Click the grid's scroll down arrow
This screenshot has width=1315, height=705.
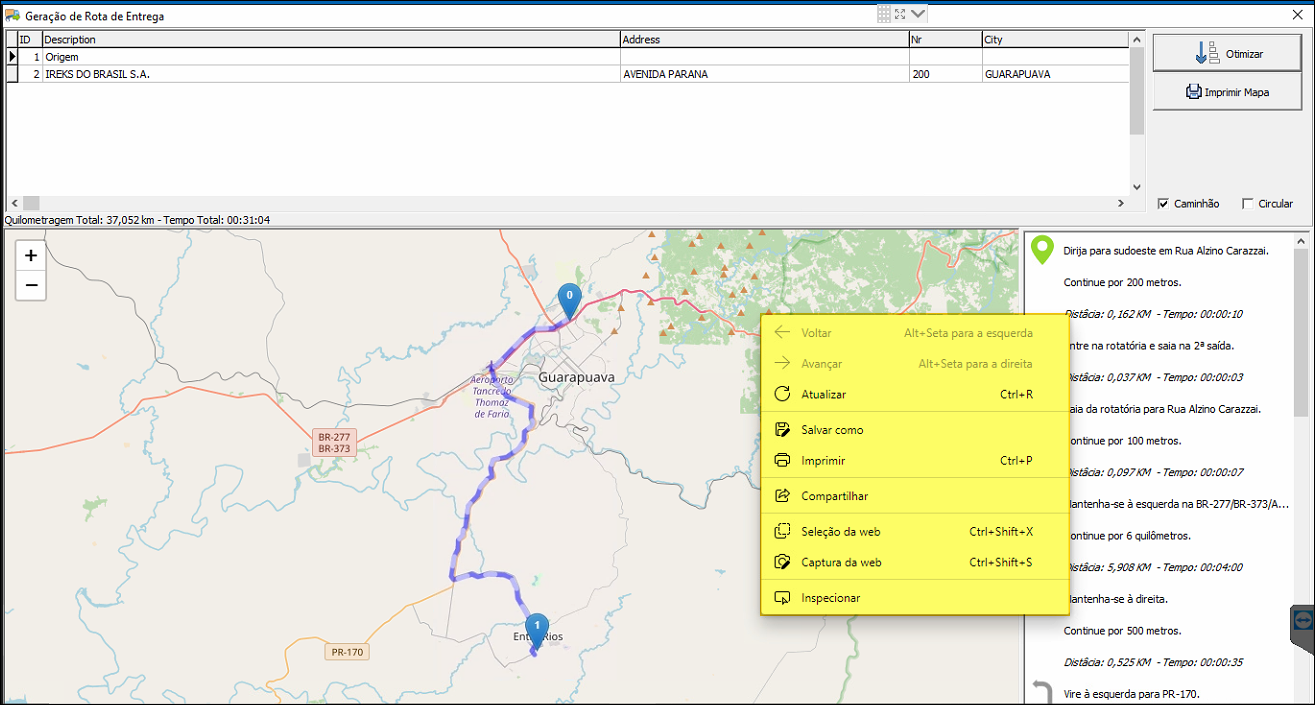[1136, 187]
